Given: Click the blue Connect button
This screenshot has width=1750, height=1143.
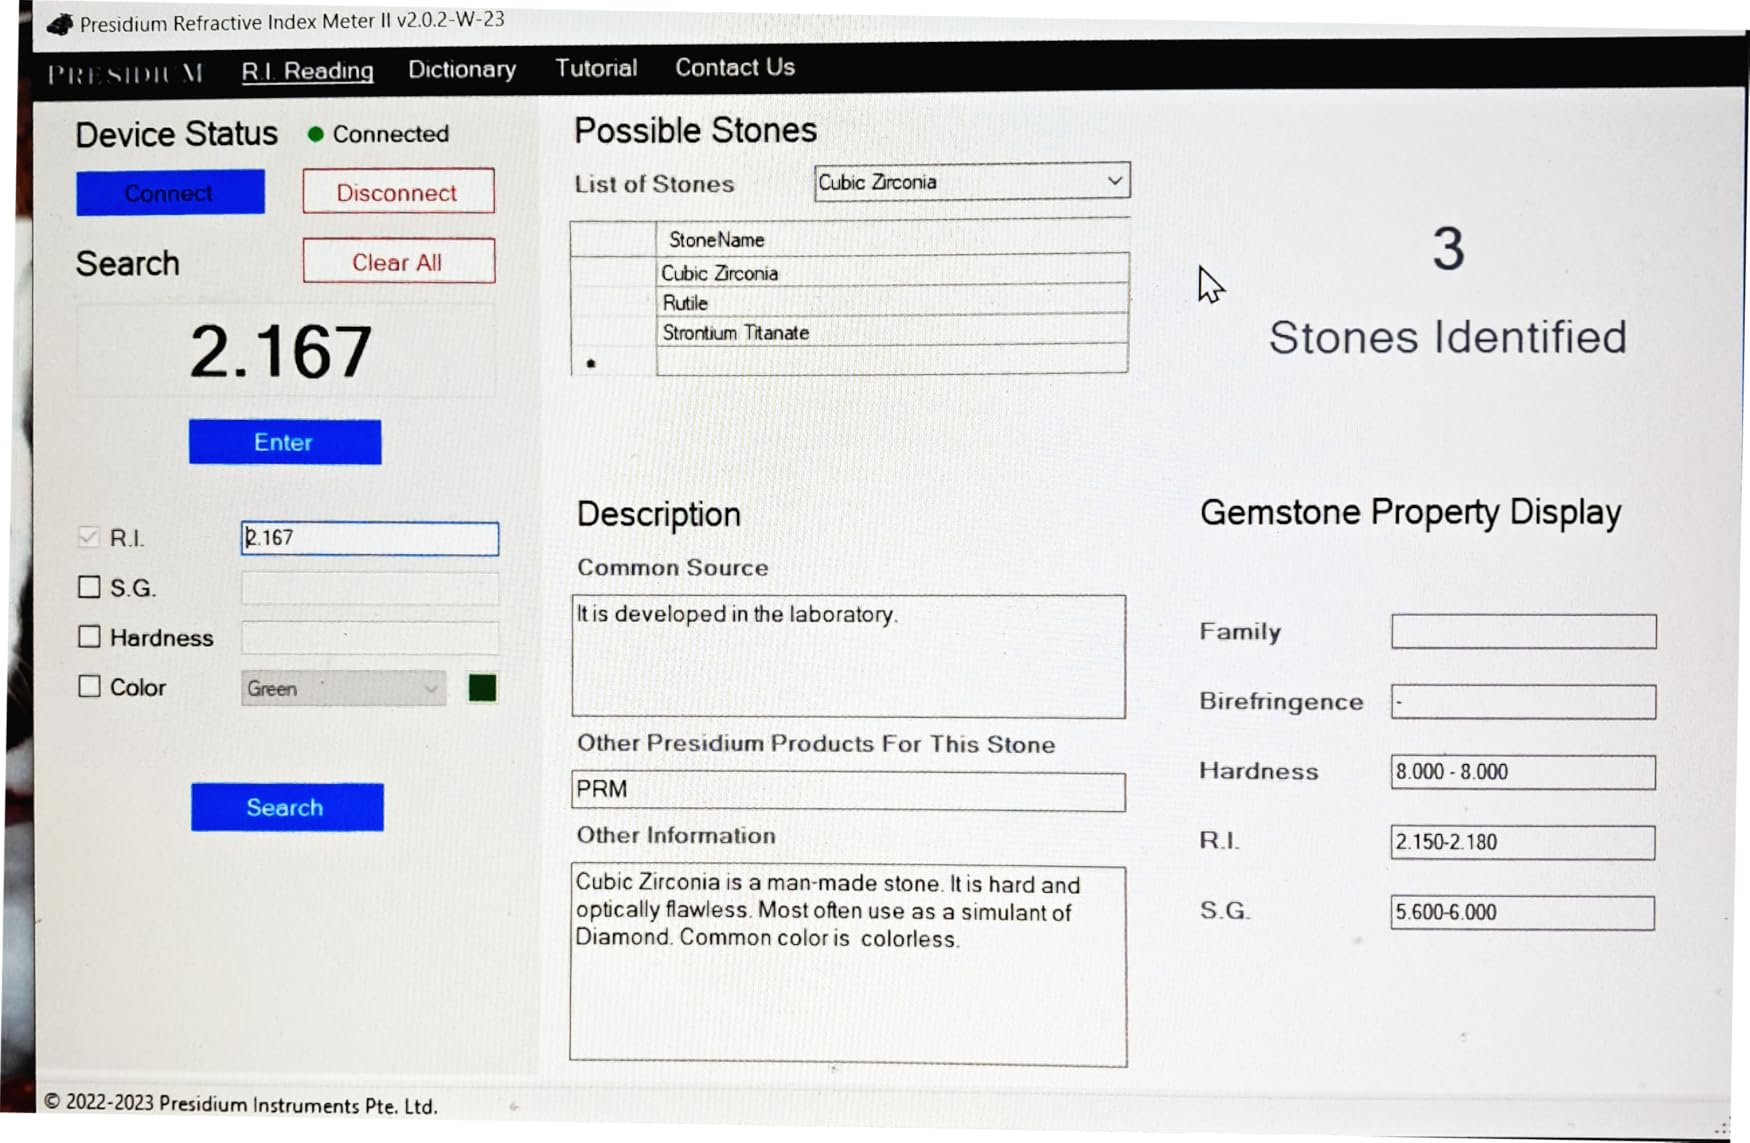Looking at the screenshot, I should click(170, 192).
